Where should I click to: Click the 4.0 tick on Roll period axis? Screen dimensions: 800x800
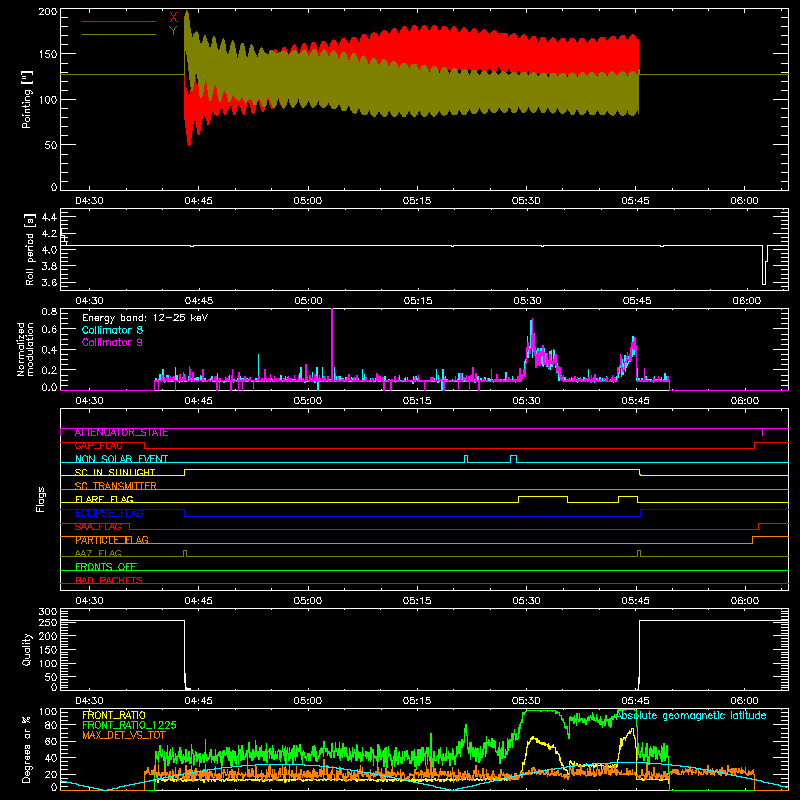(49, 251)
